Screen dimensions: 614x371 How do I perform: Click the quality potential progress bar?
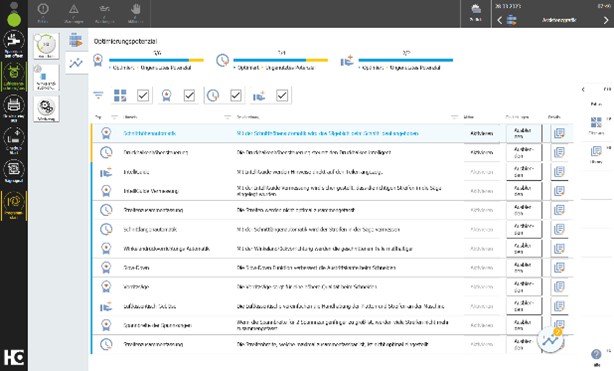point(156,60)
